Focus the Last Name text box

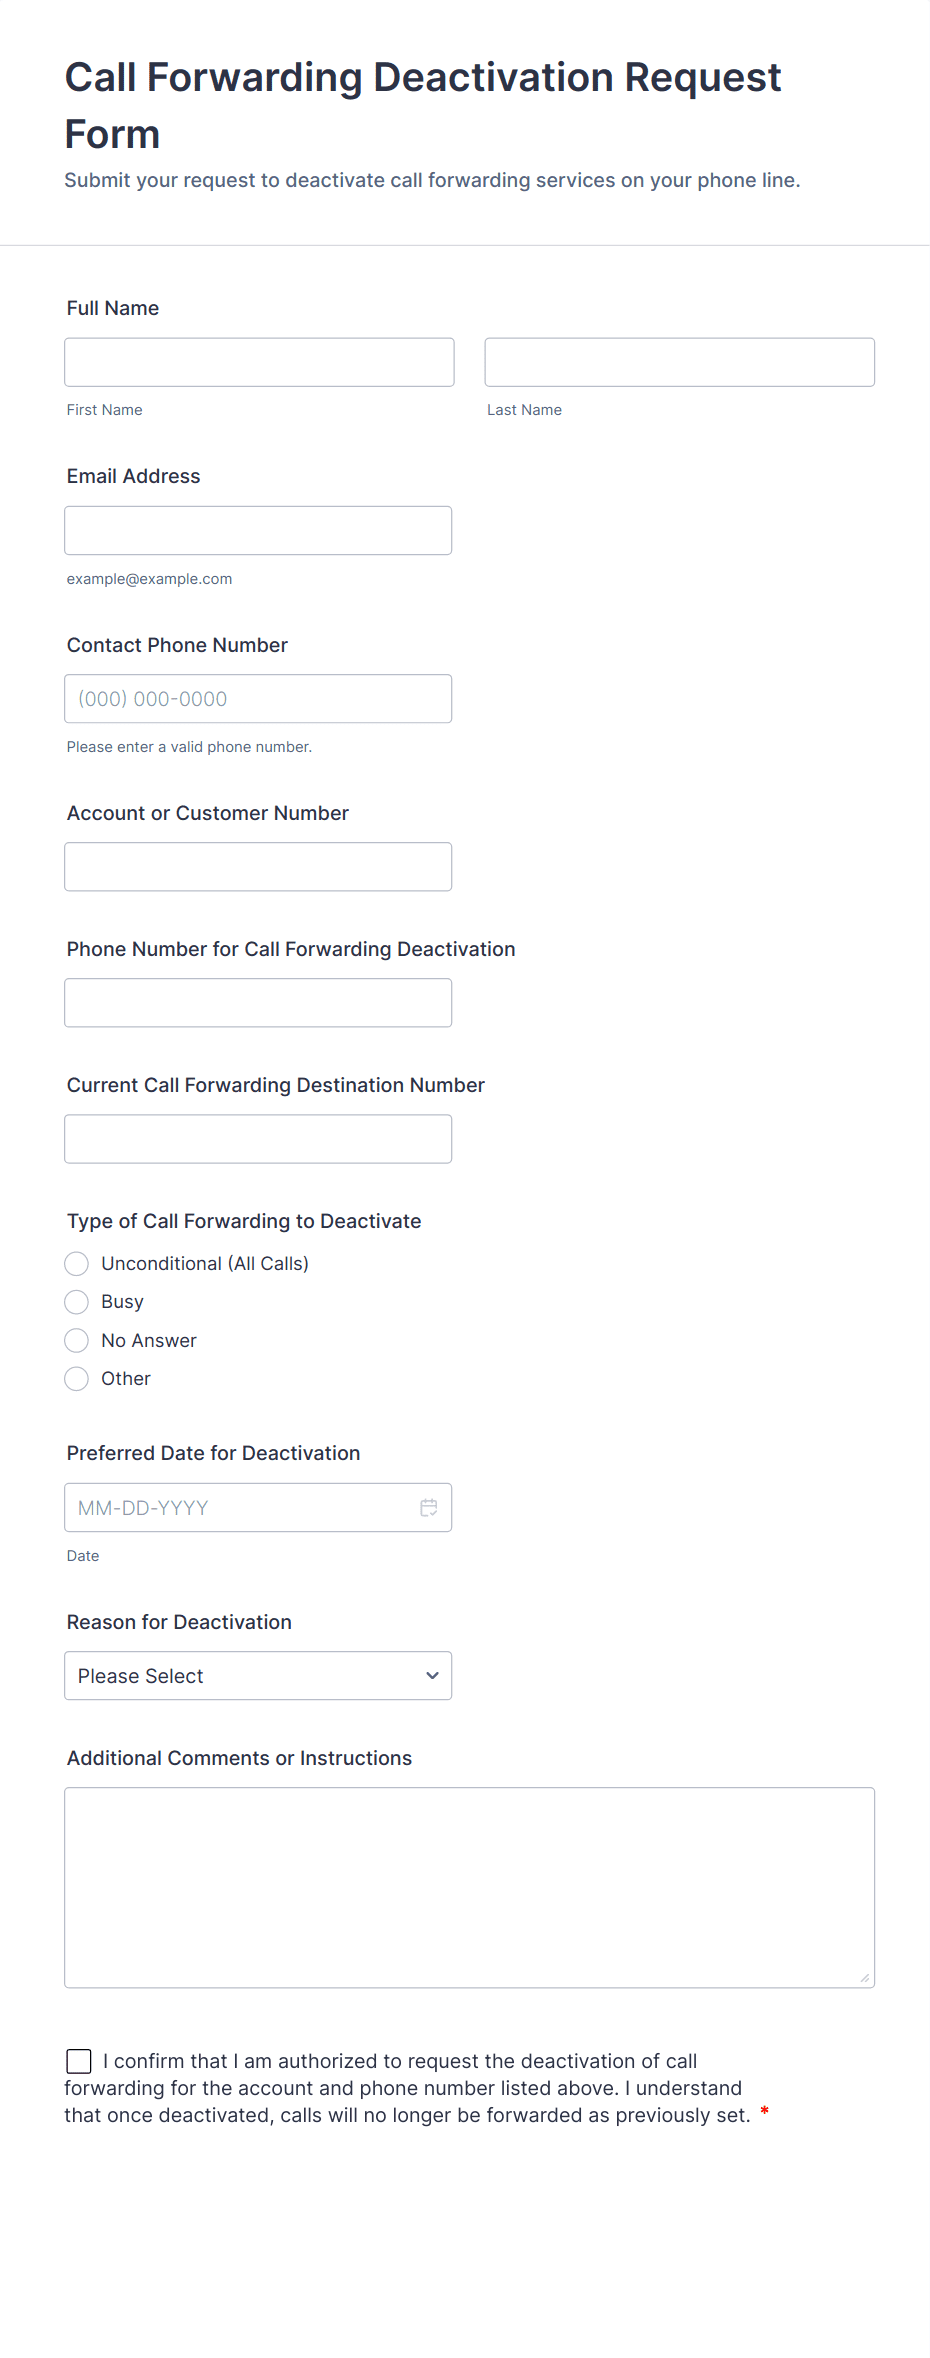point(679,362)
